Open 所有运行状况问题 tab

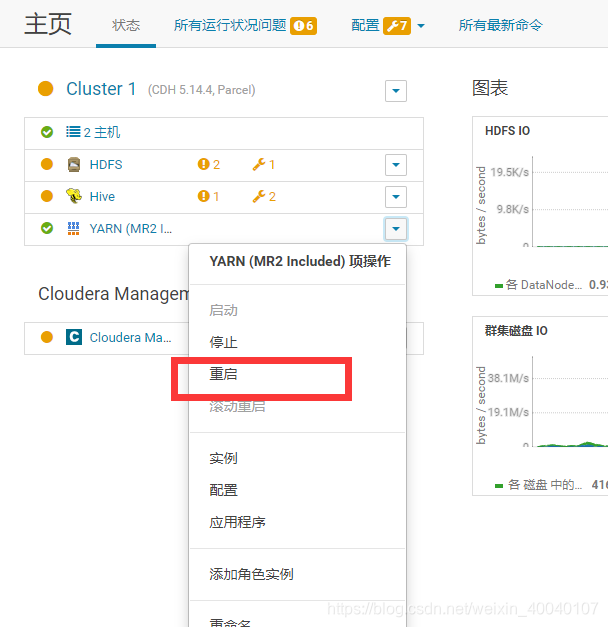pyautogui.click(x=230, y=25)
